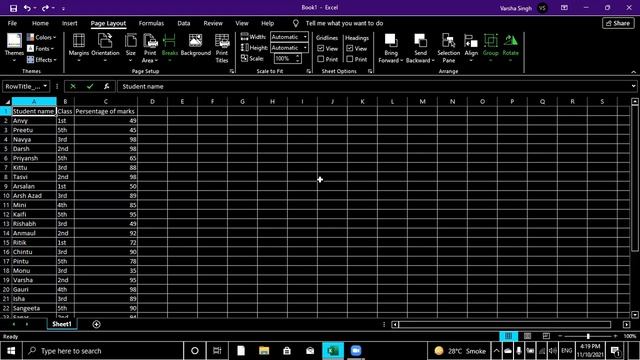The height and width of the screenshot is (360, 640).
Task: Click the horizontal scroll right arrow
Action: point(627,324)
